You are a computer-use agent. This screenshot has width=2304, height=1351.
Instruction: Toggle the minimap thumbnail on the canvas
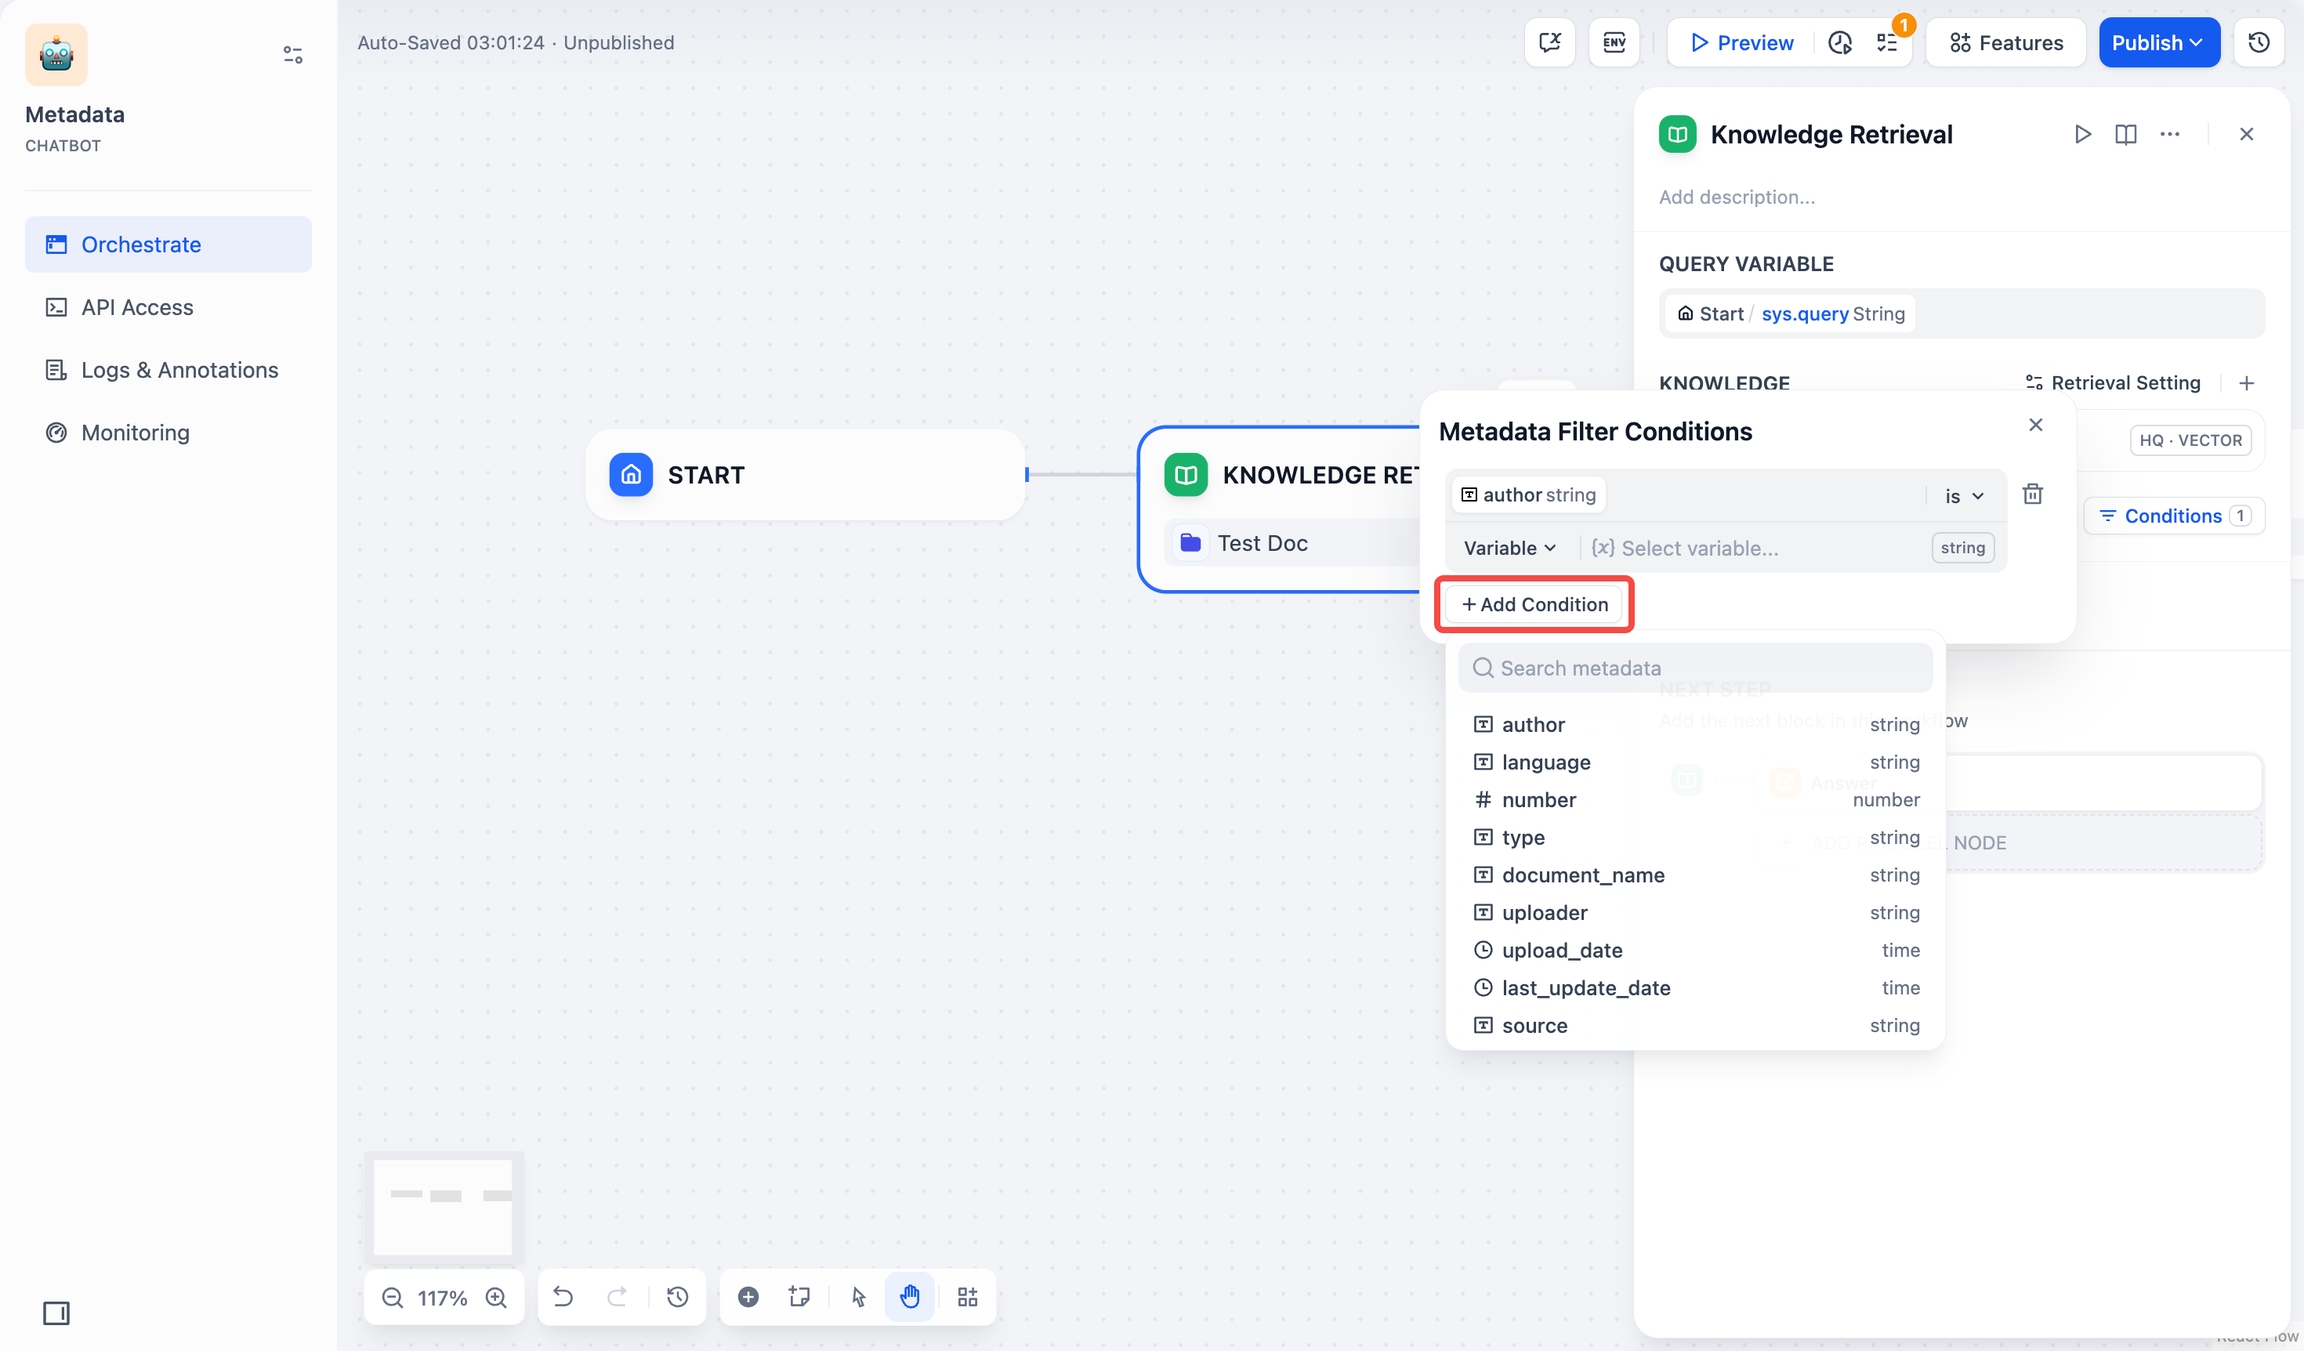point(443,1205)
